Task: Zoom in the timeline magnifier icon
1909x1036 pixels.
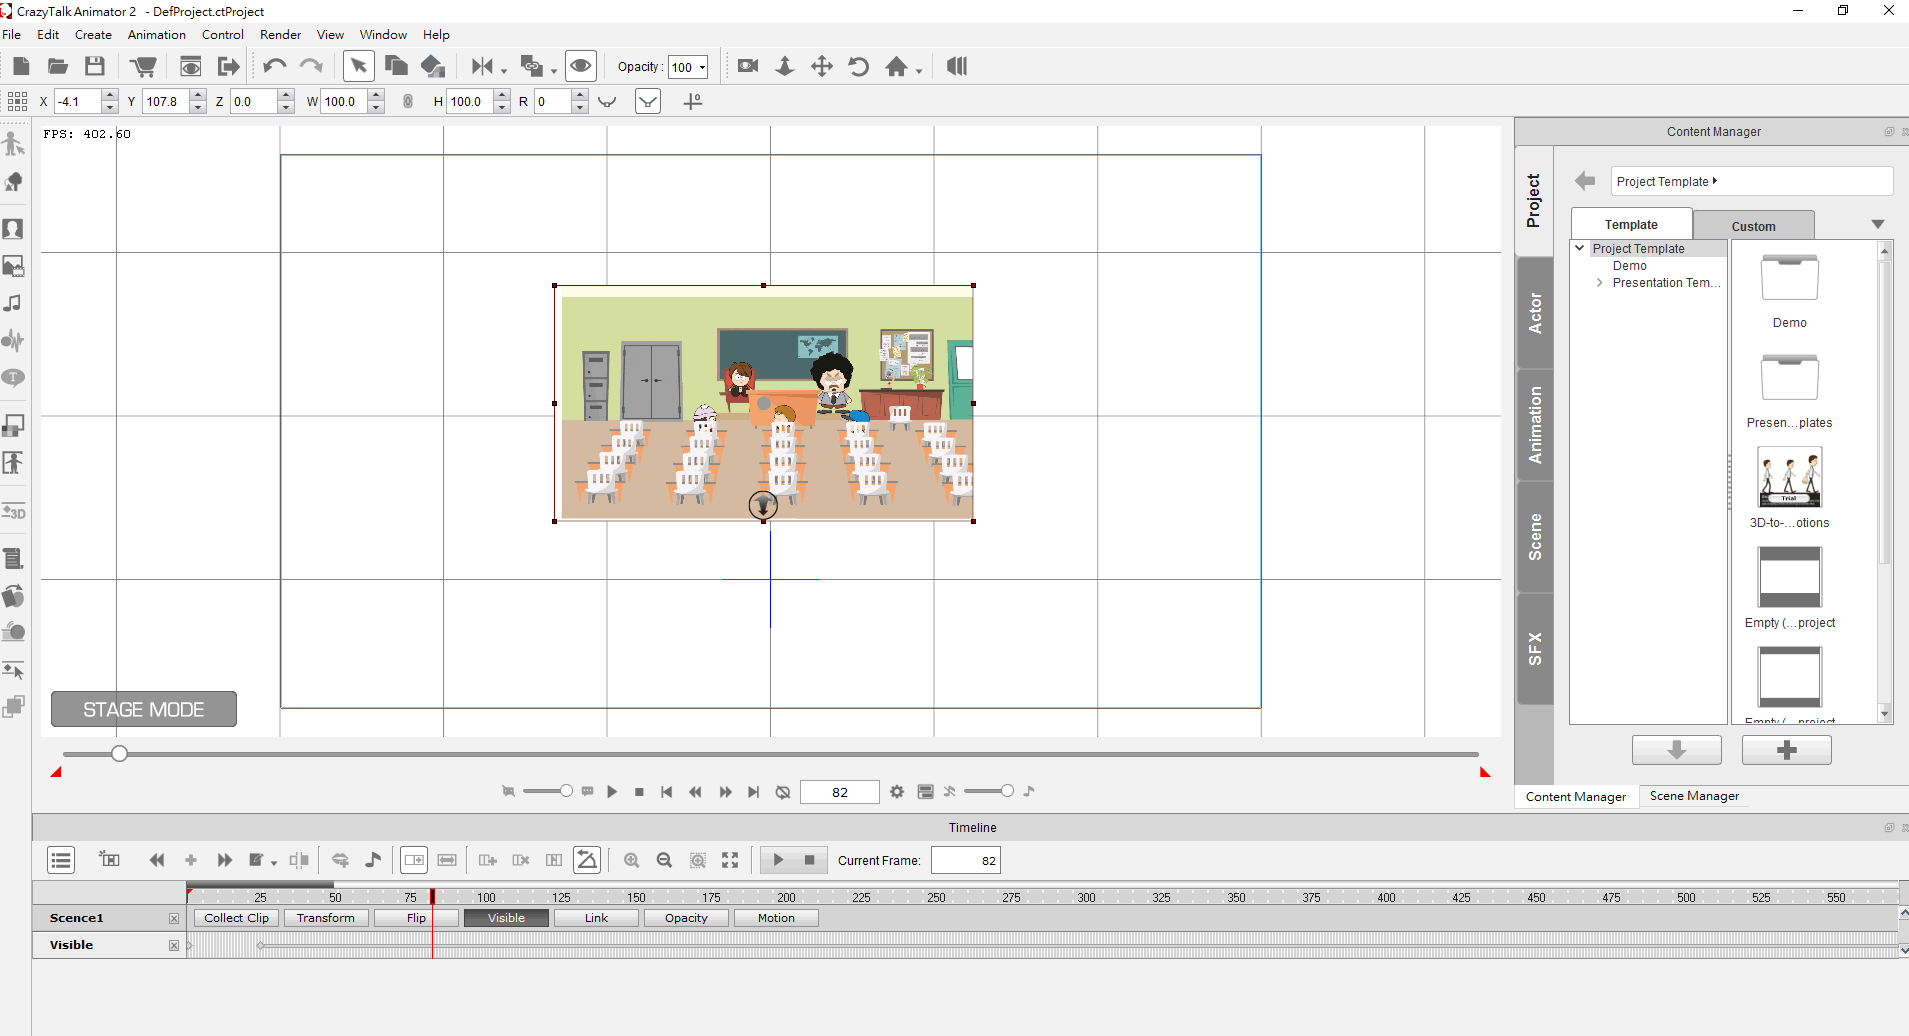Action: (631, 860)
